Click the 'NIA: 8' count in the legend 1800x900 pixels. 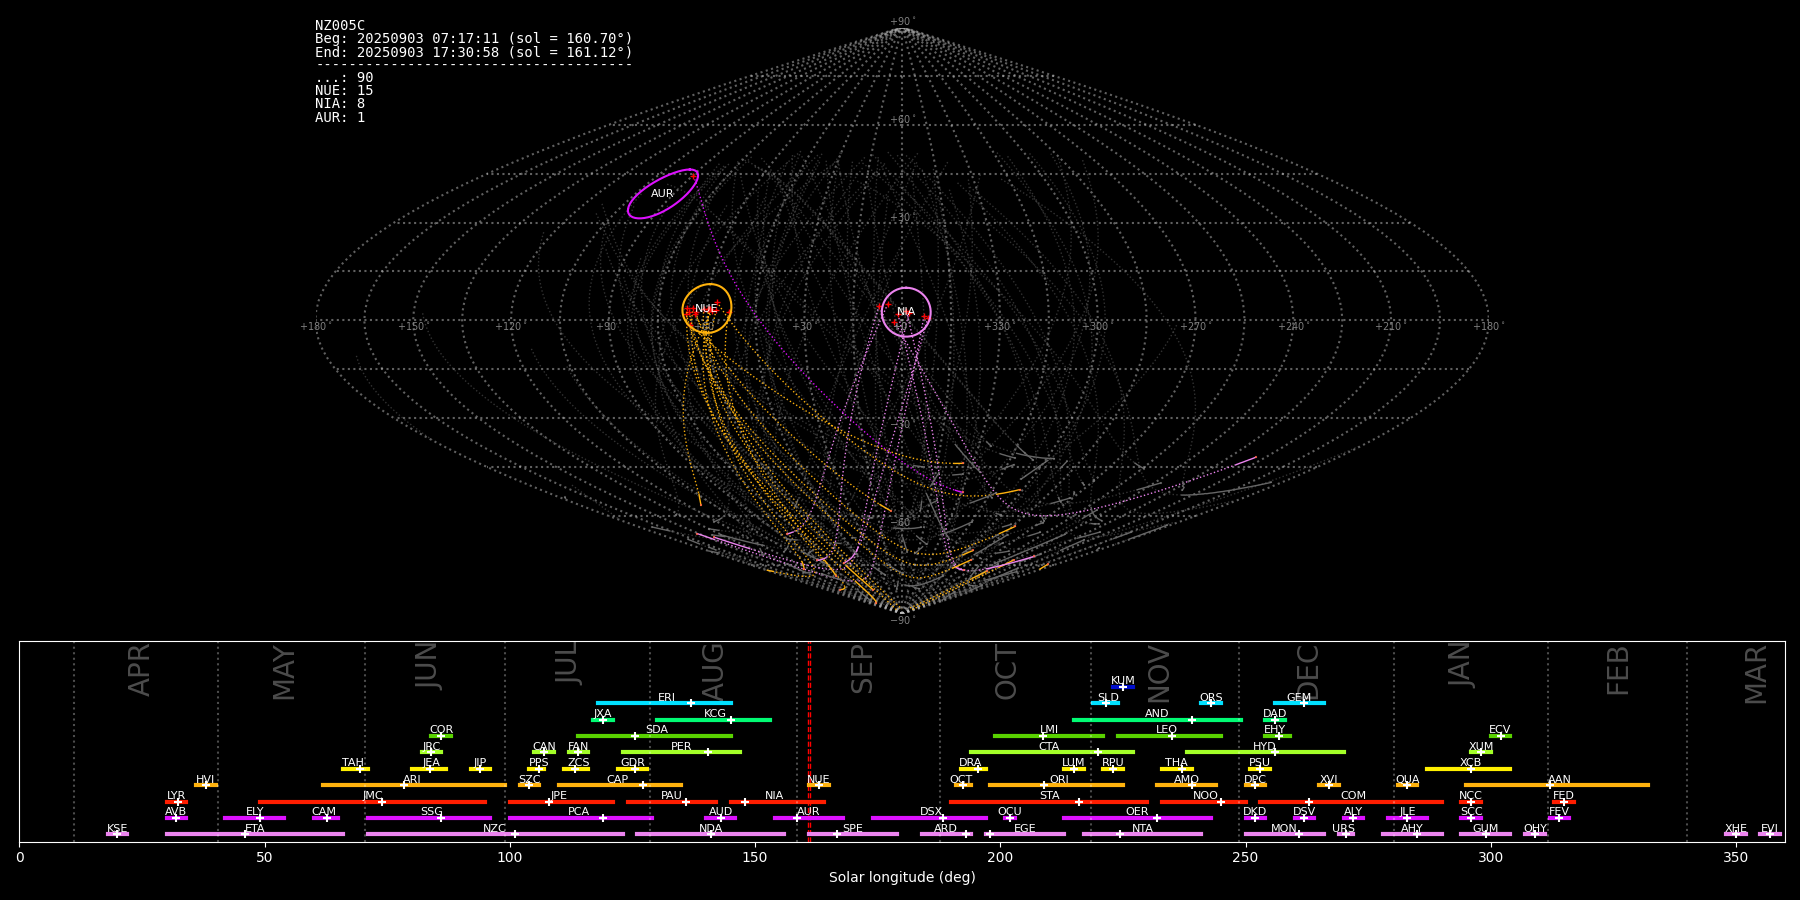coord(340,104)
